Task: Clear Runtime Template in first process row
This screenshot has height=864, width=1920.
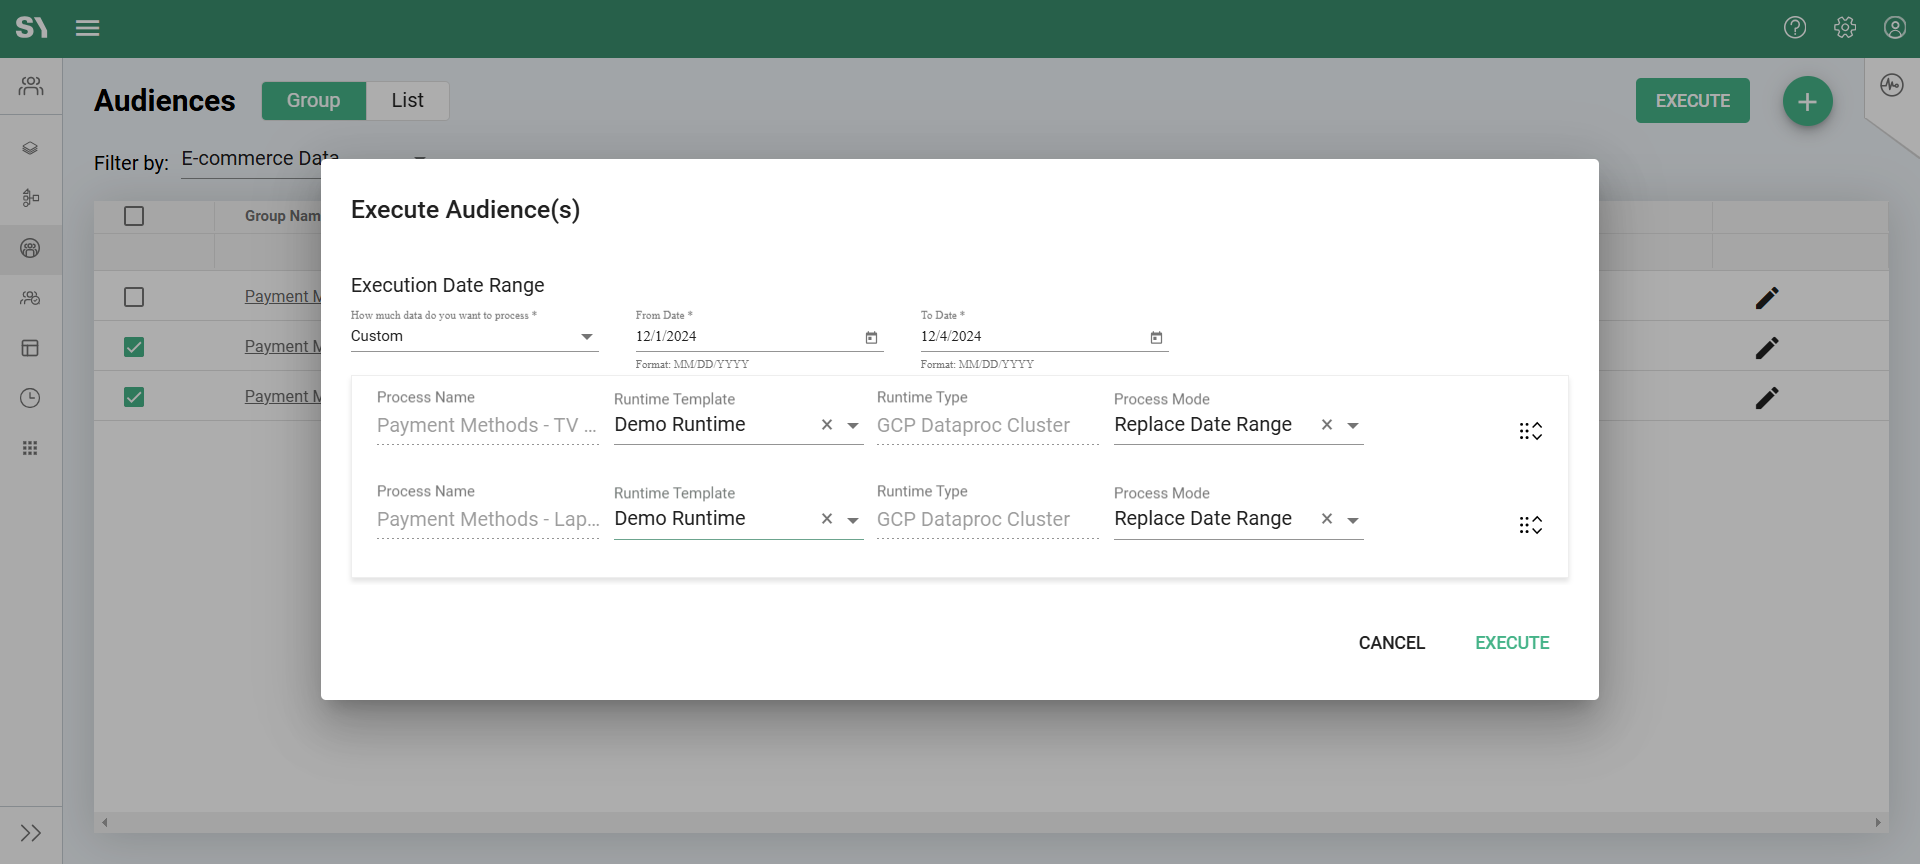Action: pyautogui.click(x=827, y=425)
